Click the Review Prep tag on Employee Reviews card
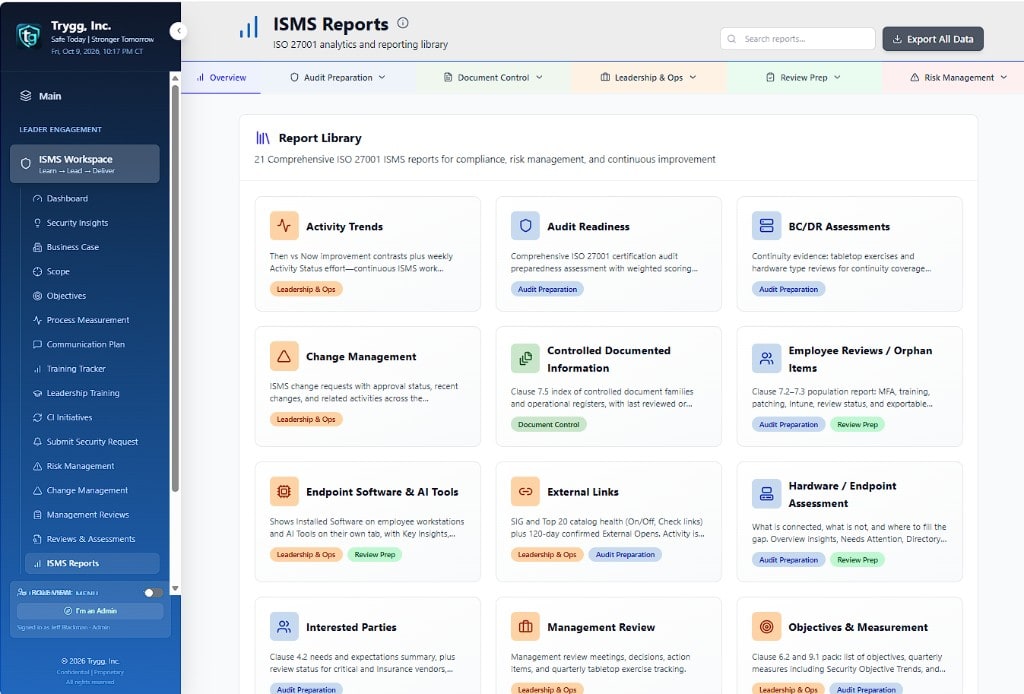 tap(857, 424)
